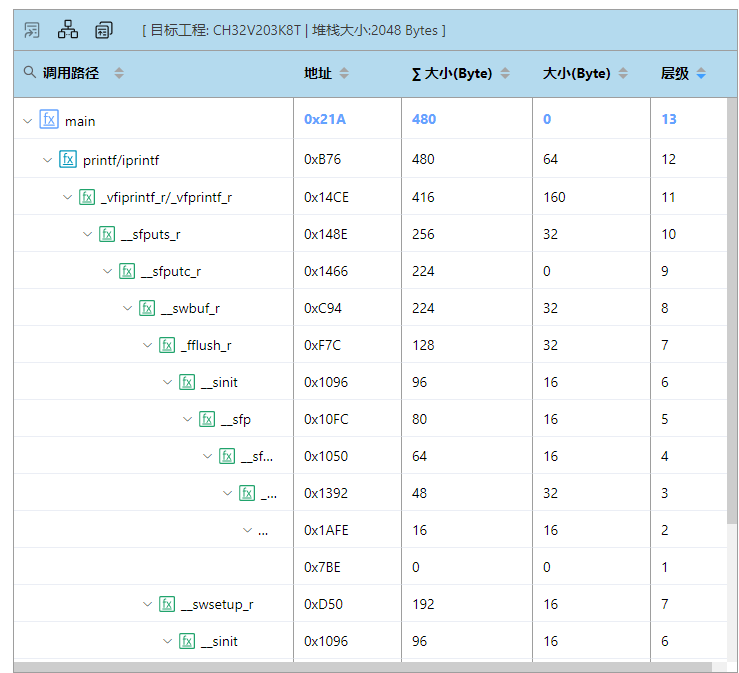Click the fx icon beside _vfiprintf_r/_vfprintf_r
The width and height of the screenshot is (739, 673).
(87, 197)
